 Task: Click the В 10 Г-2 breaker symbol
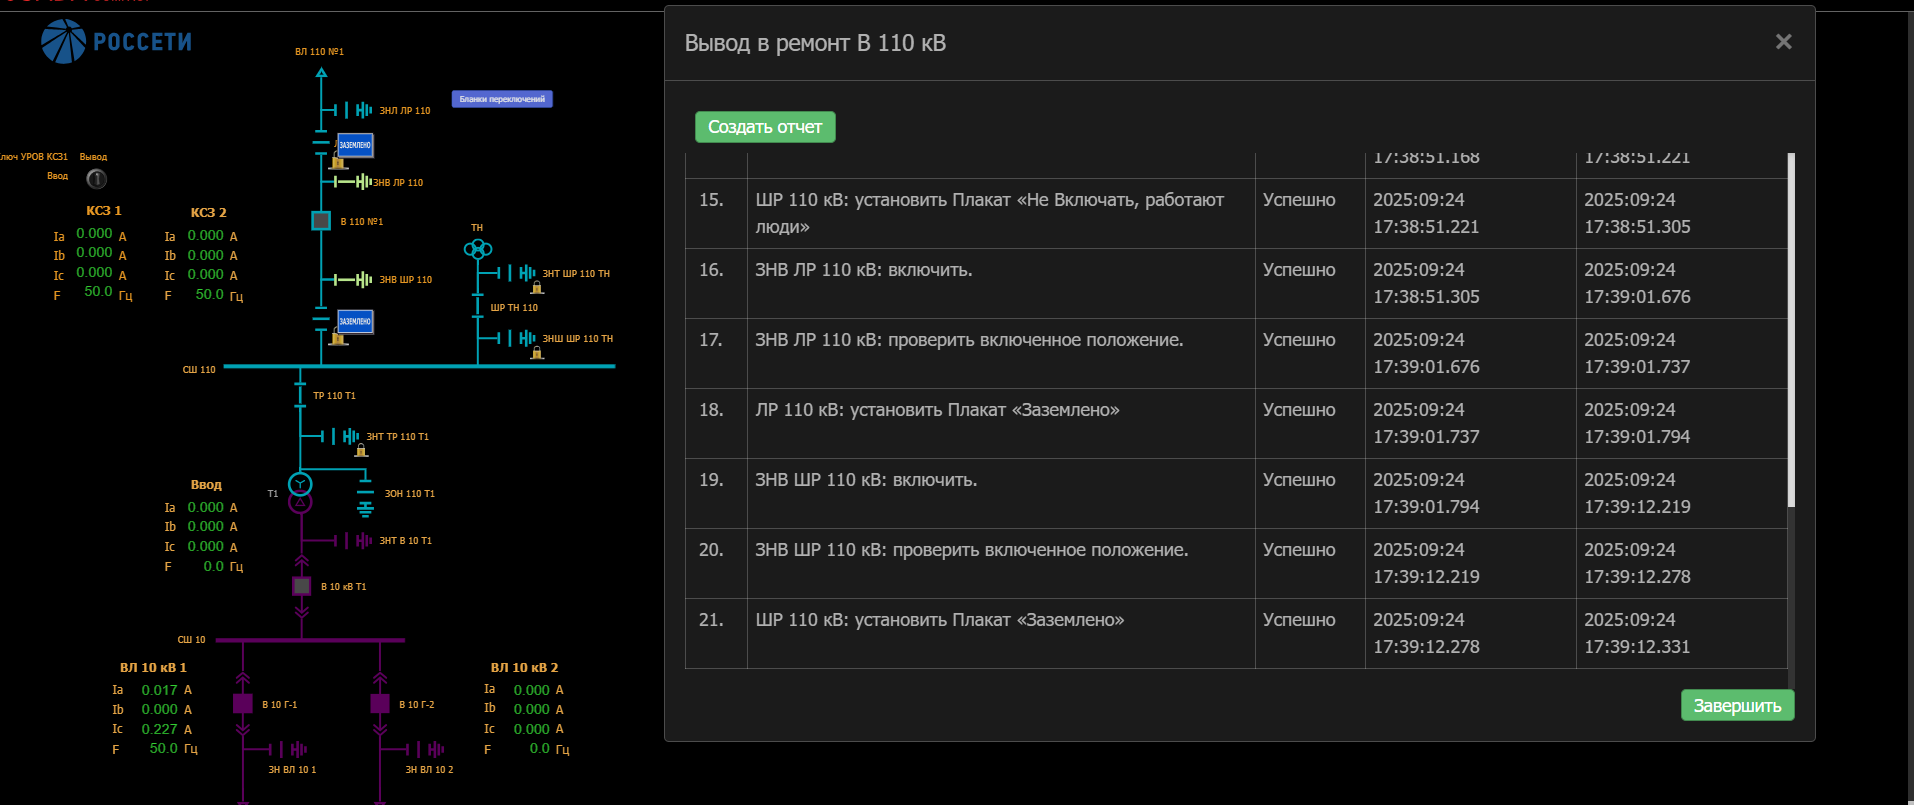[x=380, y=704]
